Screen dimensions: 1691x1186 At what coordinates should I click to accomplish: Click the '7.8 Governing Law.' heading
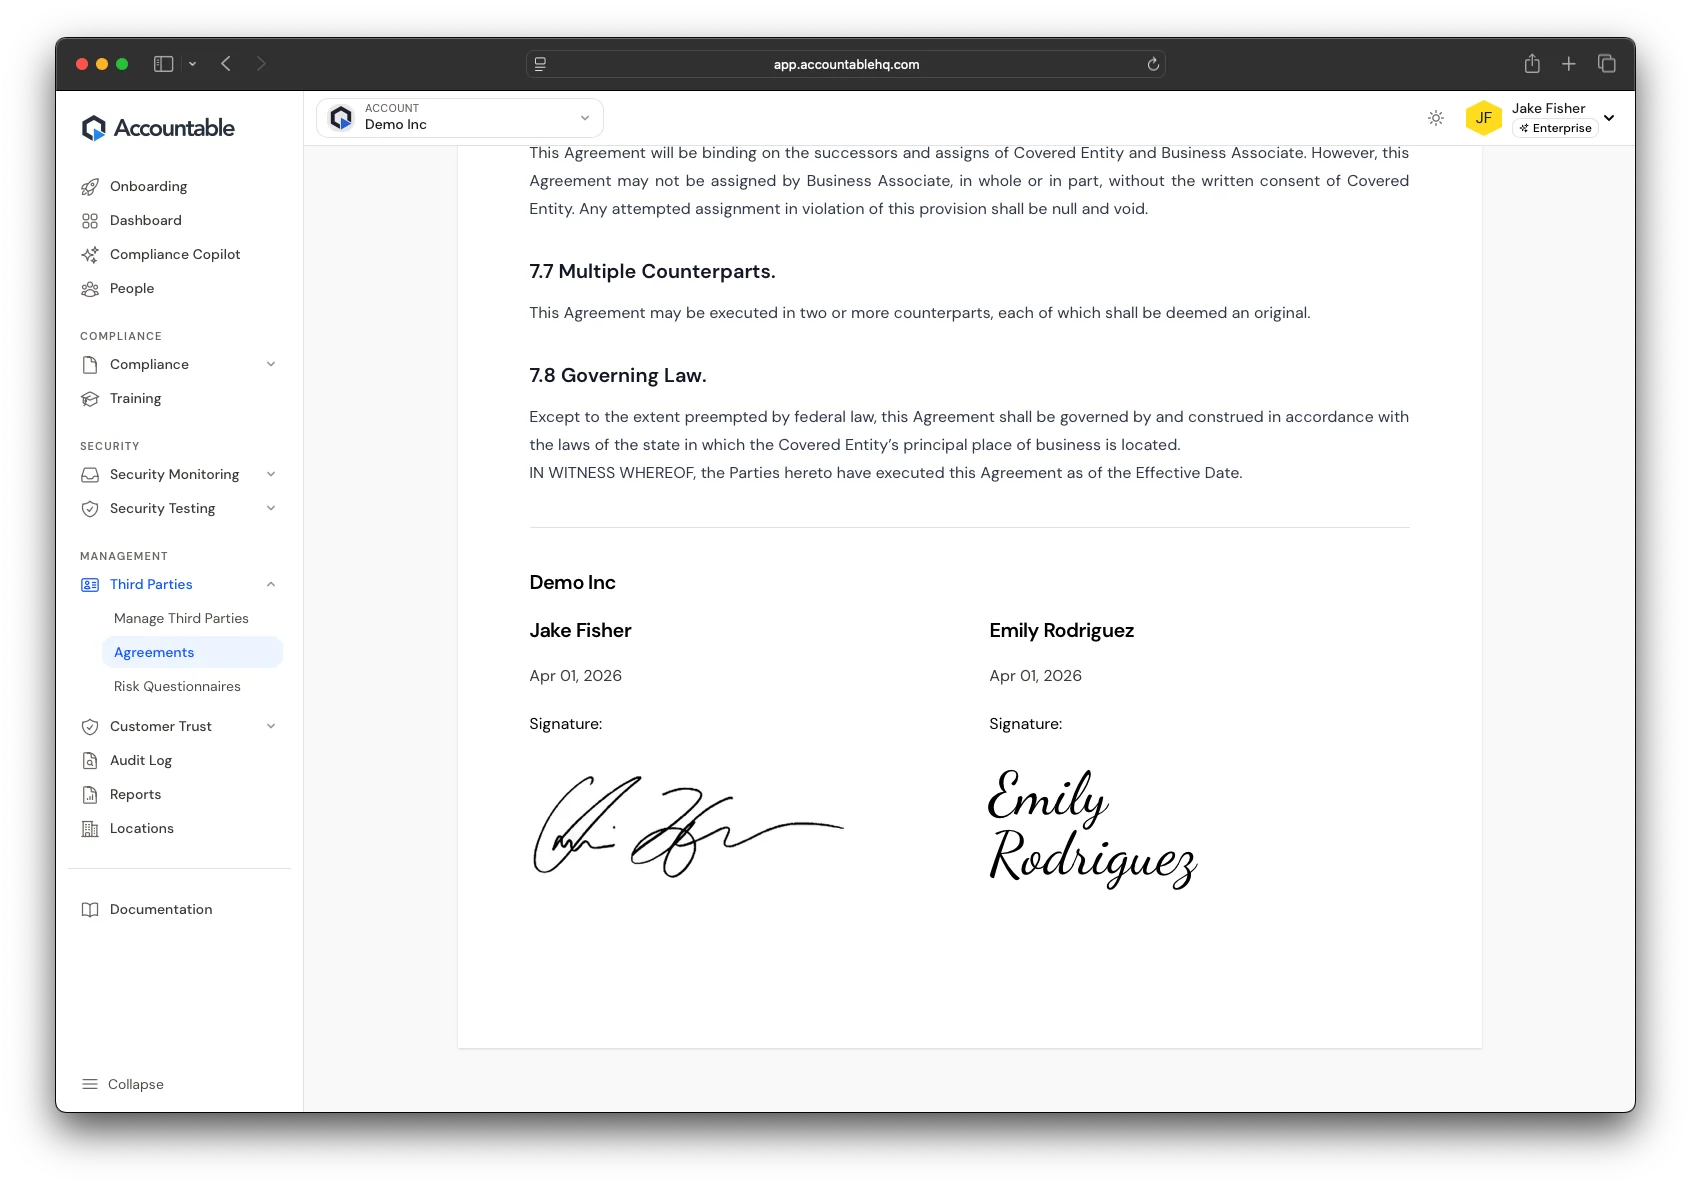coord(618,376)
